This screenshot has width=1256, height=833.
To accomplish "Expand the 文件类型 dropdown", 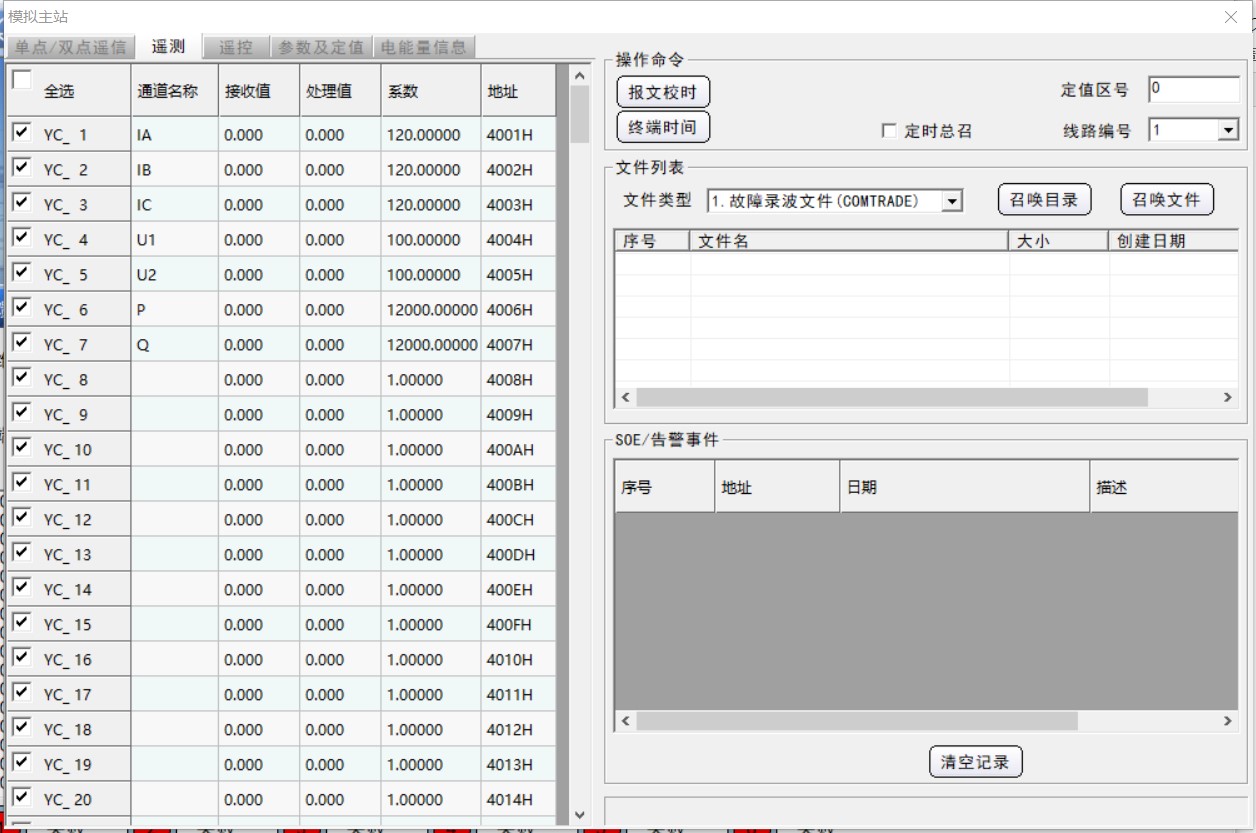I will click(x=952, y=201).
